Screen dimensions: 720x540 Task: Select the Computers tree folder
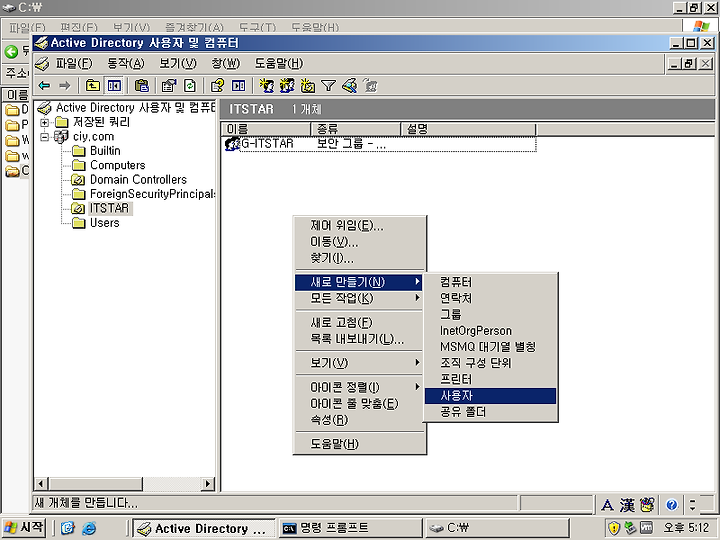tap(118, 165)
